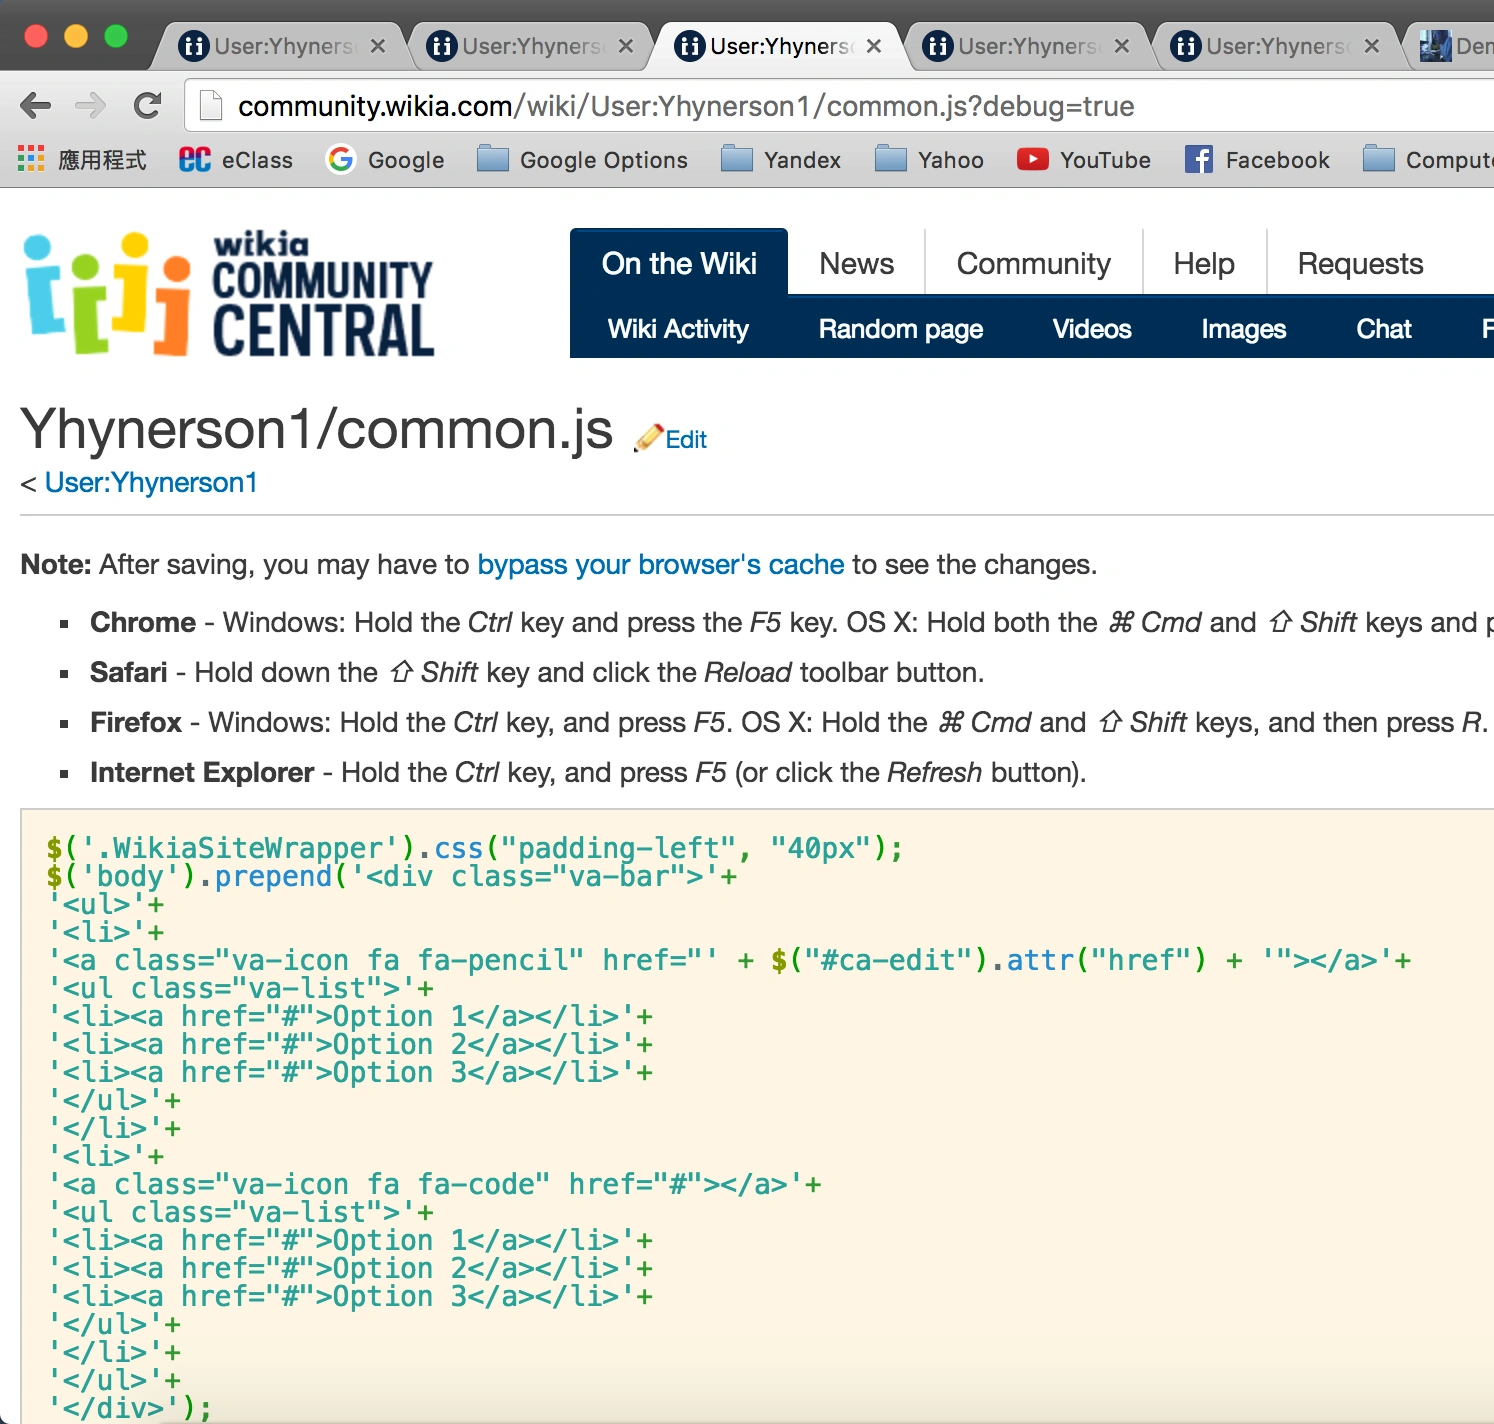Follow the 'bypass your browser's cache' link
This screenshot has width=1494, height=1424.
660,565
